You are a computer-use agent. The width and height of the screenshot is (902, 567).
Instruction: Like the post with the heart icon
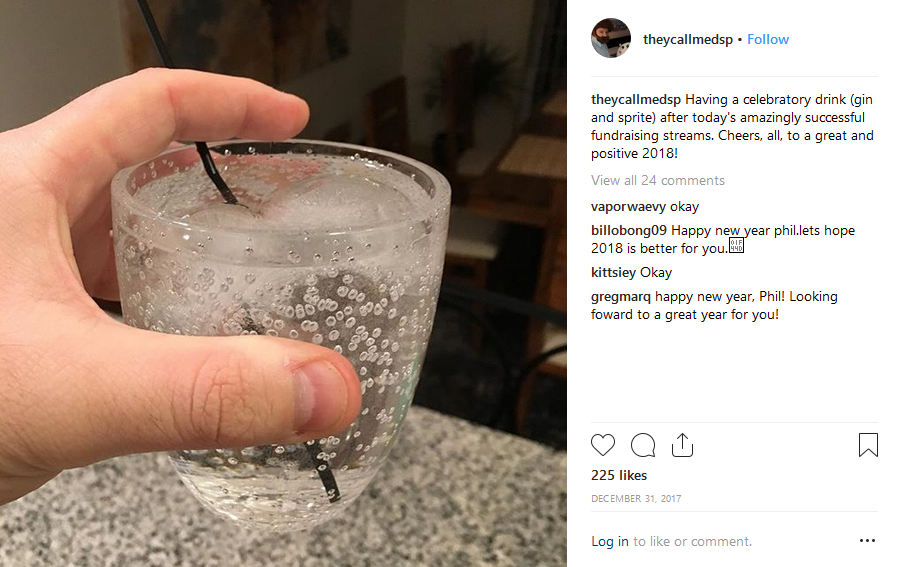pyautogui.click(x=603, y=445)
